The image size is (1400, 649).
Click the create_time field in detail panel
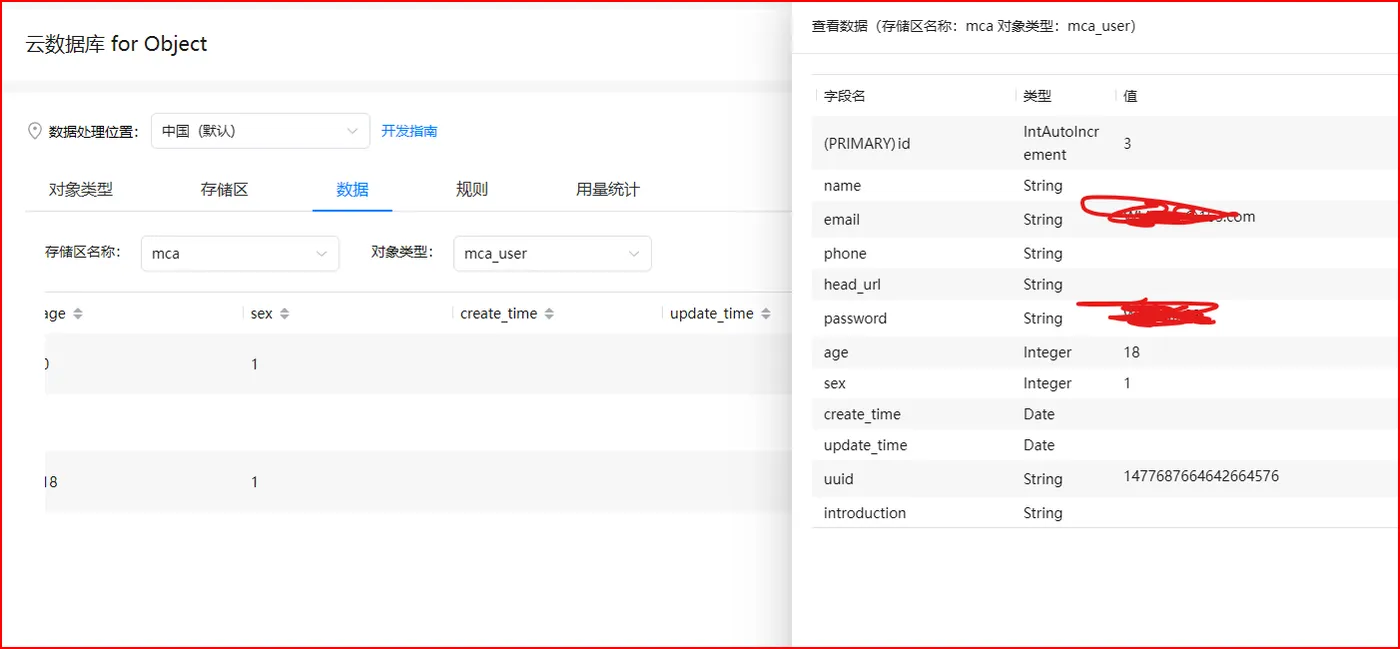[862, 415]
